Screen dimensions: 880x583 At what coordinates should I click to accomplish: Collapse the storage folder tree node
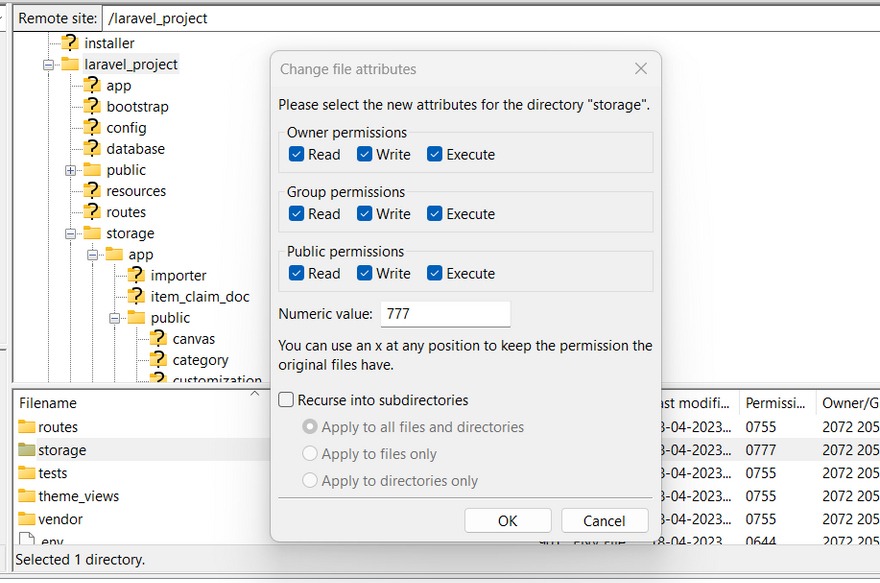tap(71, 233)
